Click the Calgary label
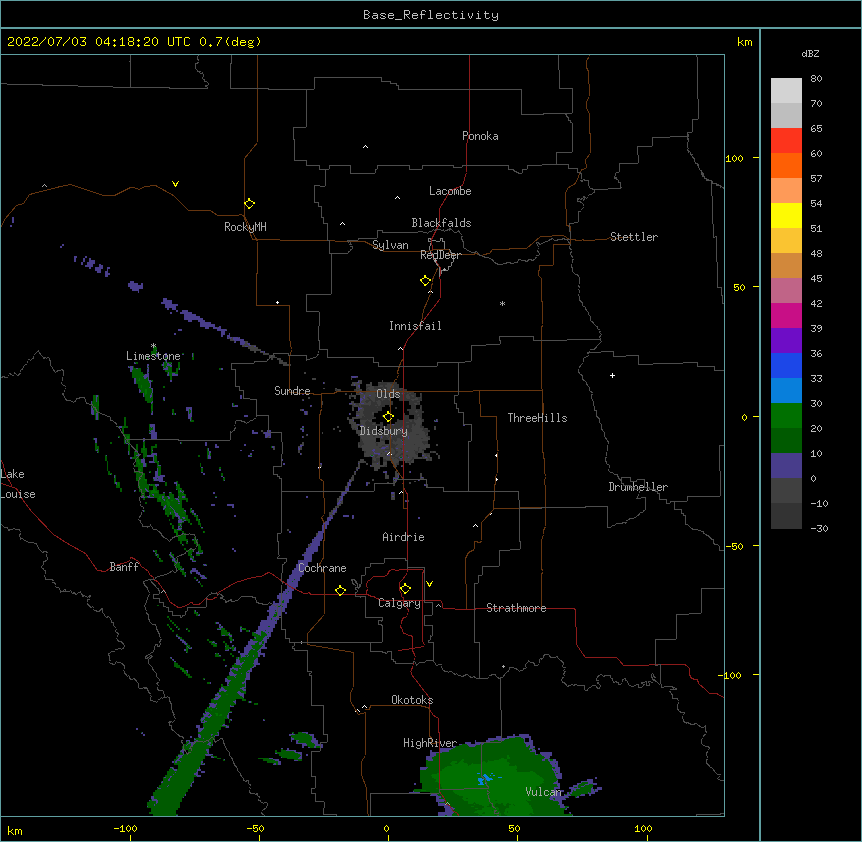Screen dimensions: 862x842 (399, 603)
